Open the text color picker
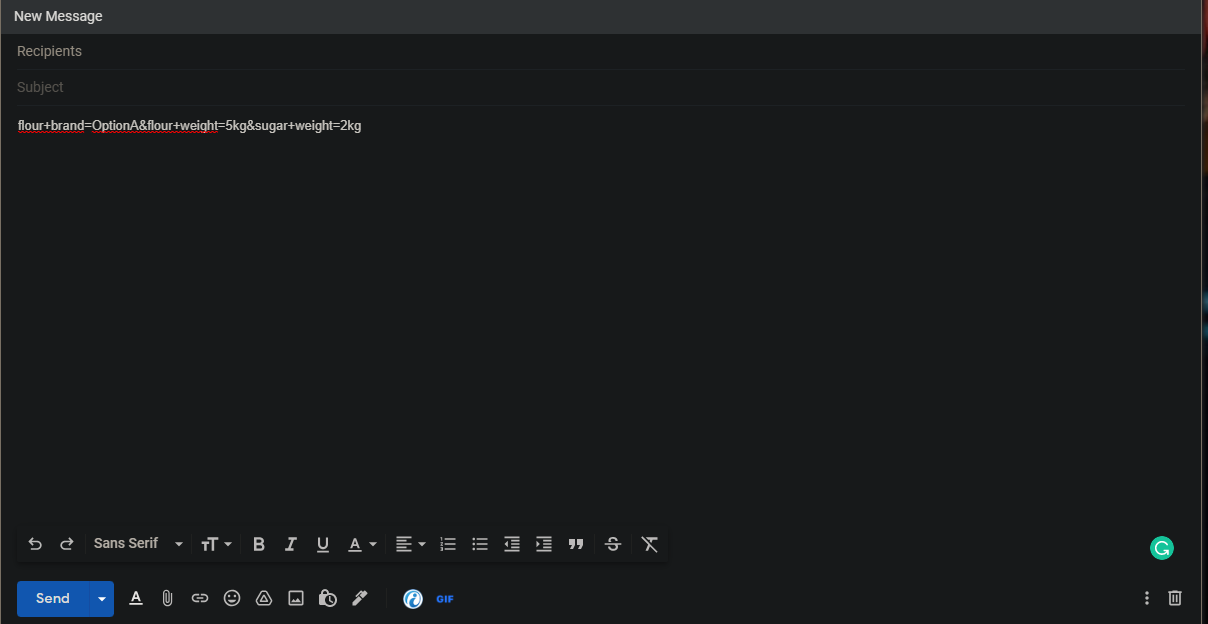The width and height of the screenshot is (1208, 624). (362, 544)
